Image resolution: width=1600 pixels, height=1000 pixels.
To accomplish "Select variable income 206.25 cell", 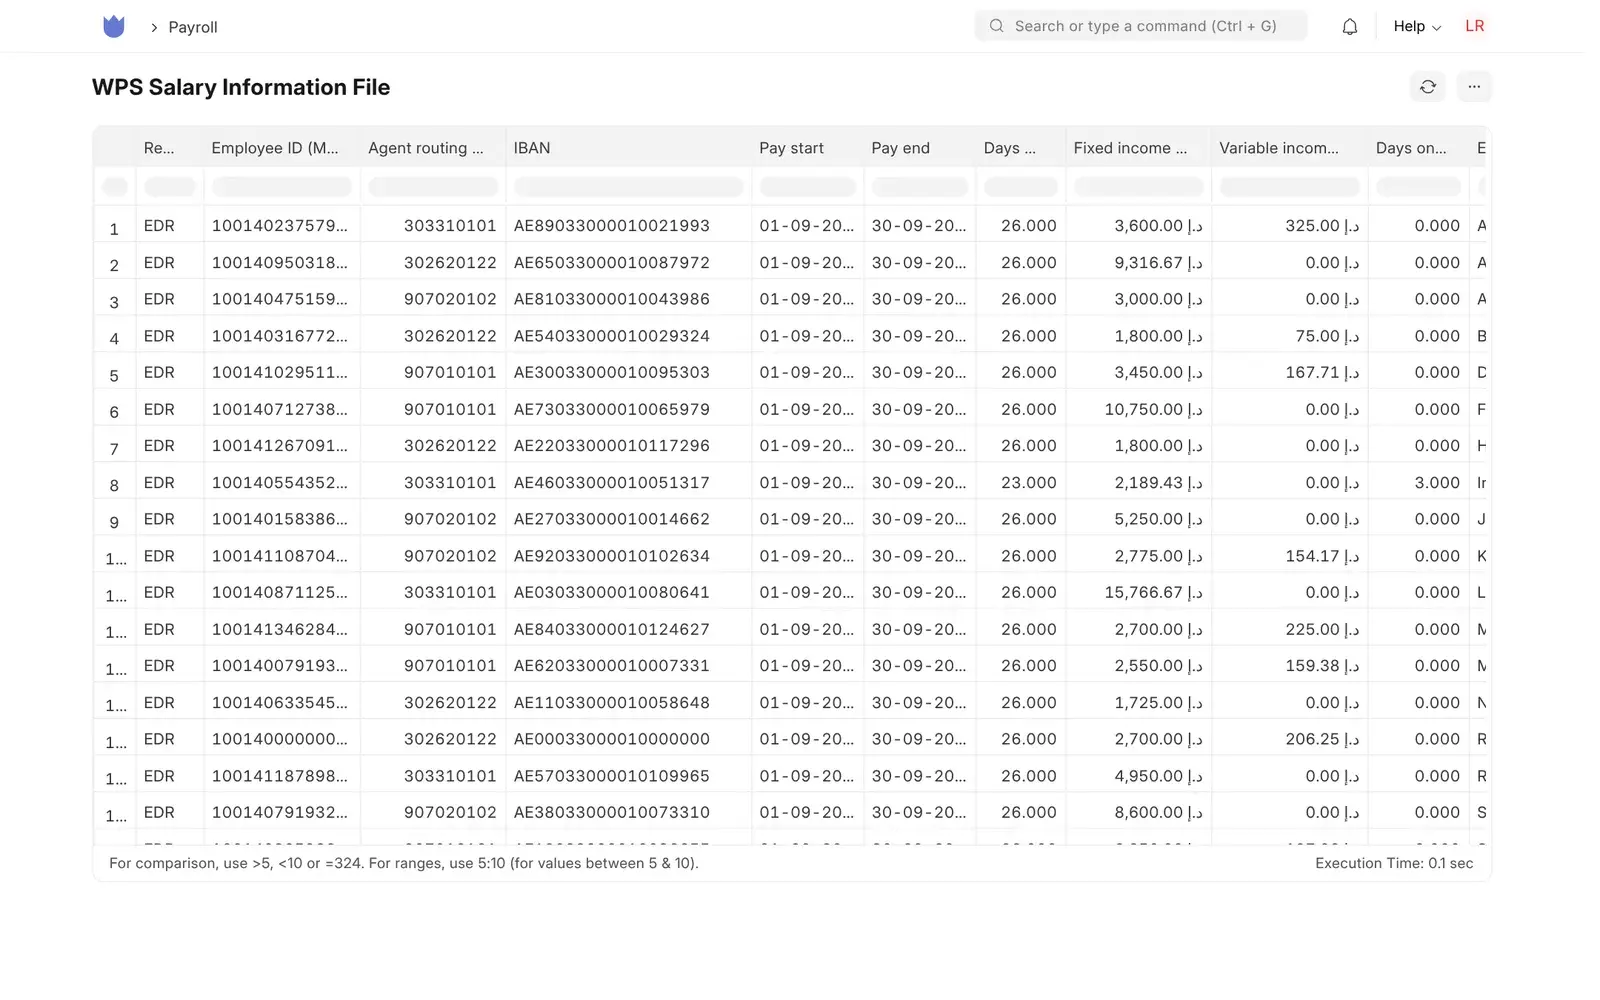I will 1289,740.
